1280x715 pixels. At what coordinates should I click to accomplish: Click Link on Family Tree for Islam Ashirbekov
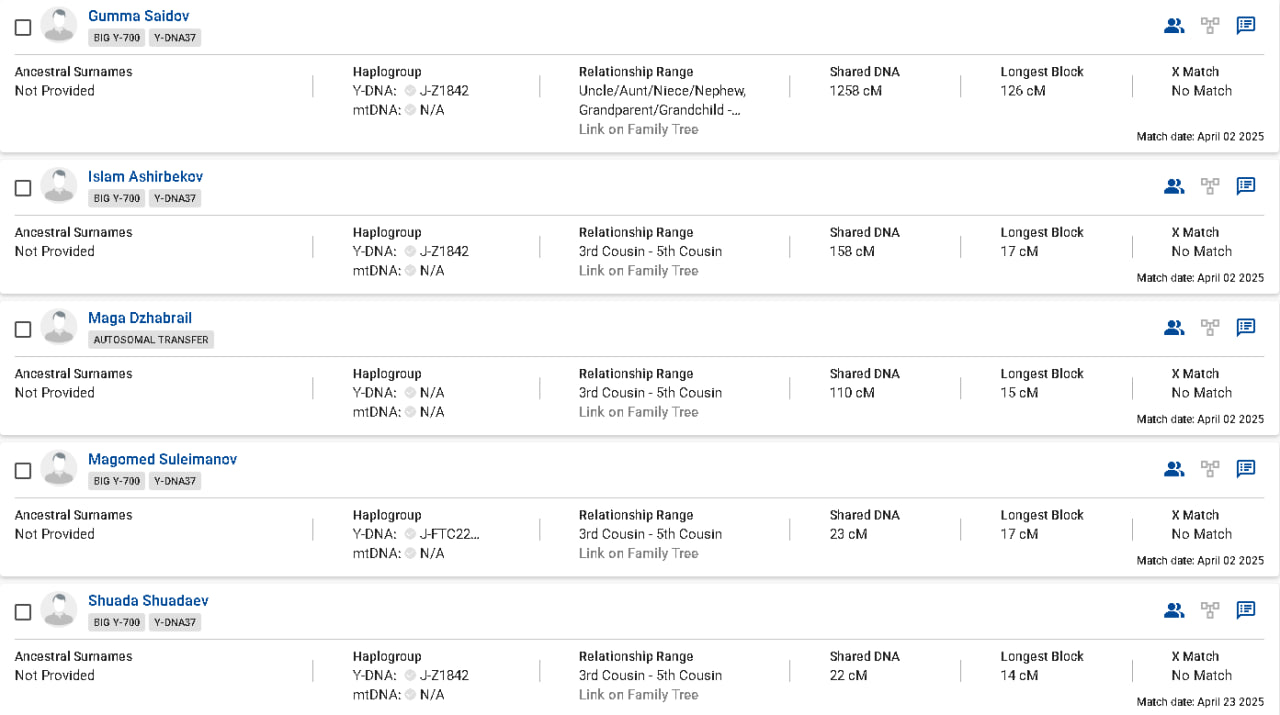(x=638, y=270)
